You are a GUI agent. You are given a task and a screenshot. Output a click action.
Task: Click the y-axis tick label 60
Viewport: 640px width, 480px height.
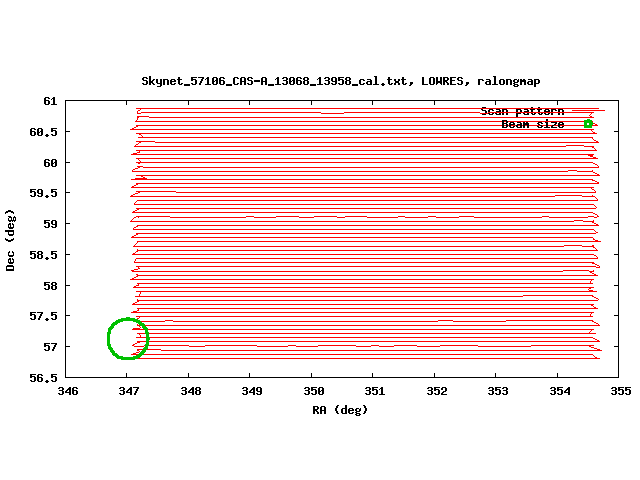pos(50,163)
